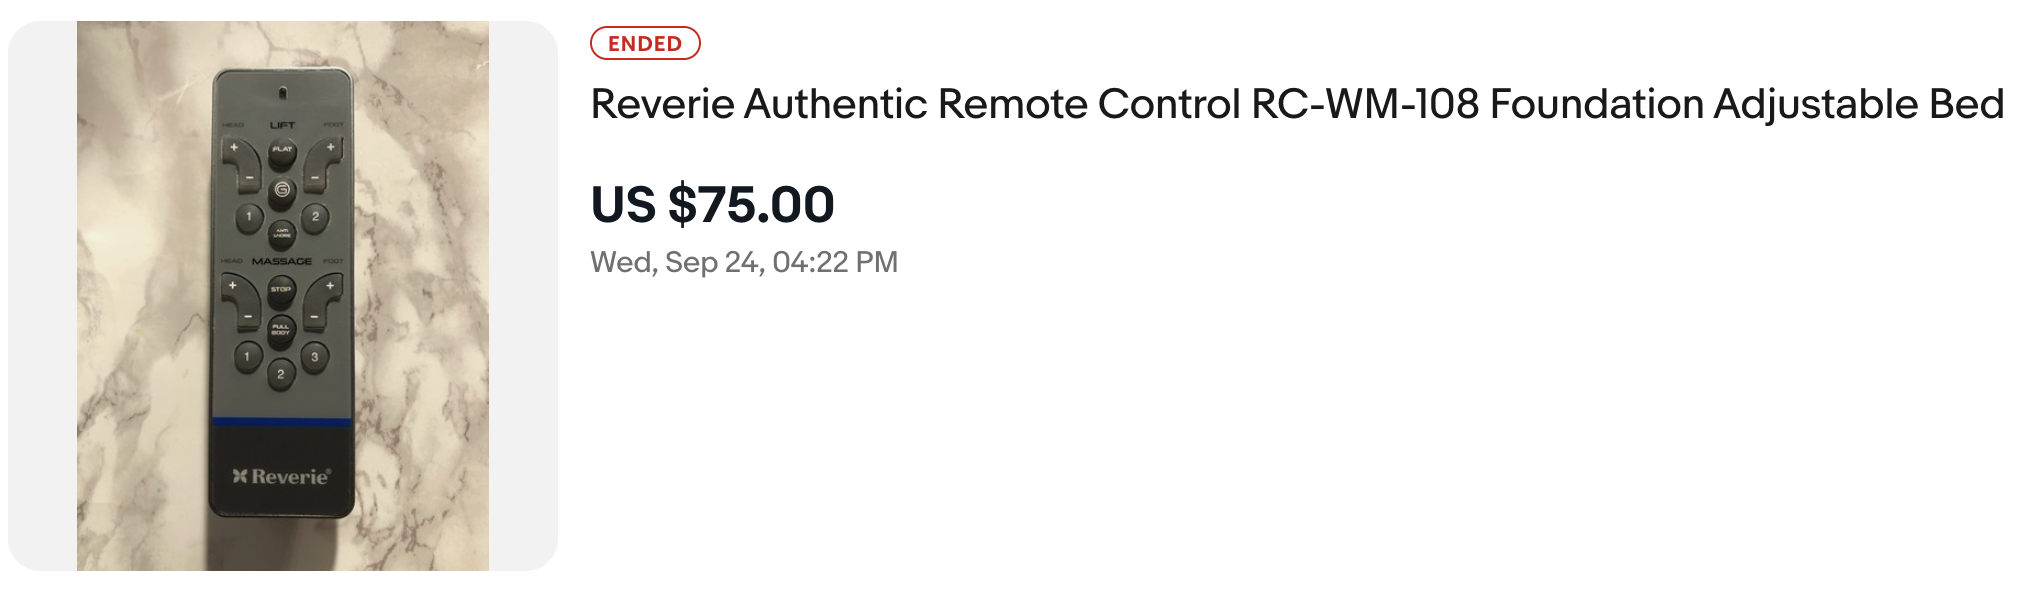Viewport: 2018px width, 594px height.
Task: Click the massage number 3 button in photo
Action: (x=315, y=357)
